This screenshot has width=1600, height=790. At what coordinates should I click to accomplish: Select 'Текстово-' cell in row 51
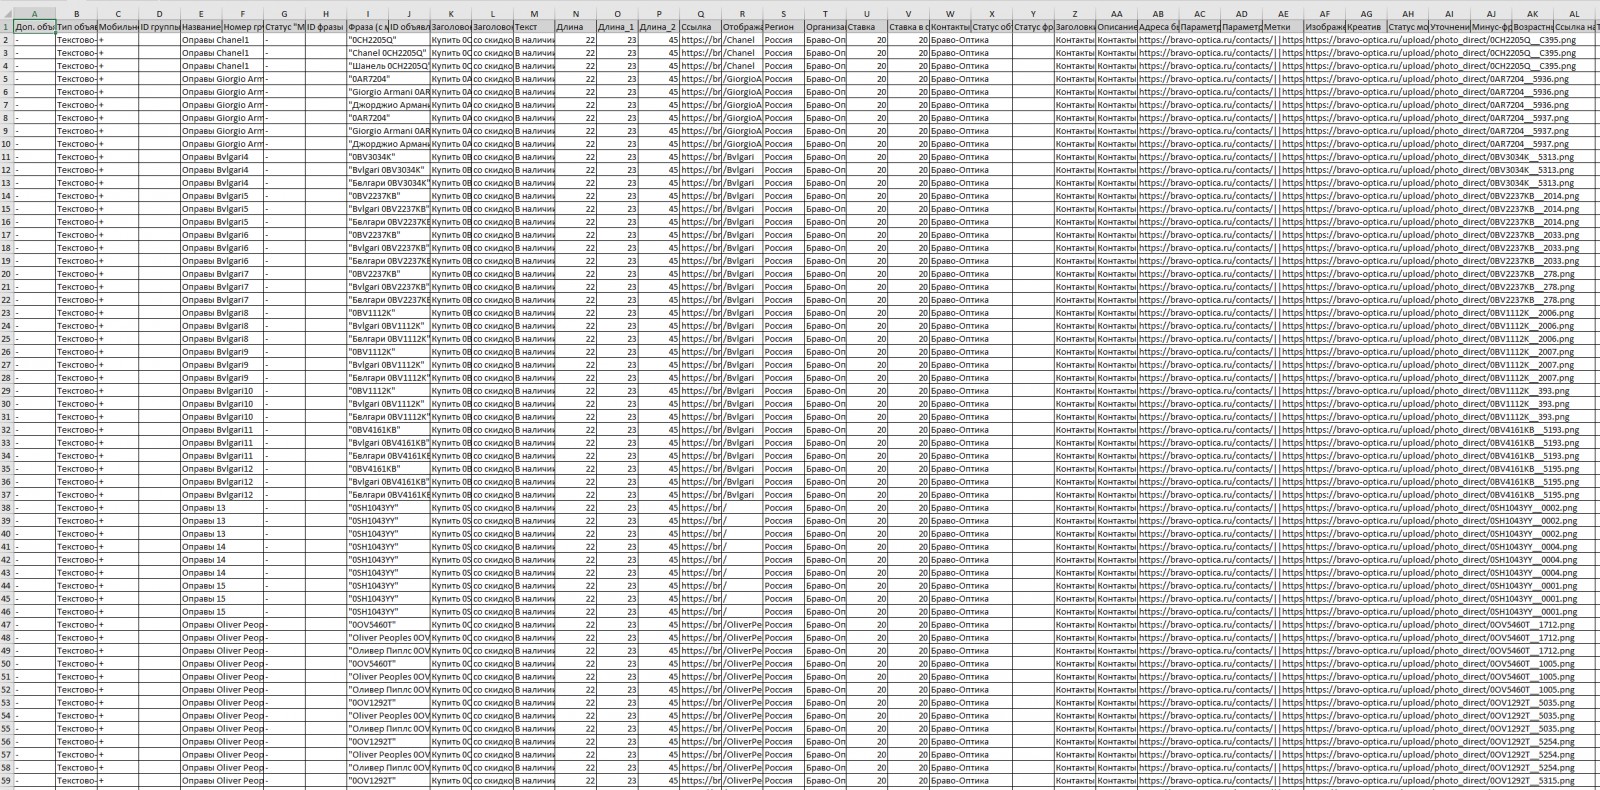click(x=77, y=677)
